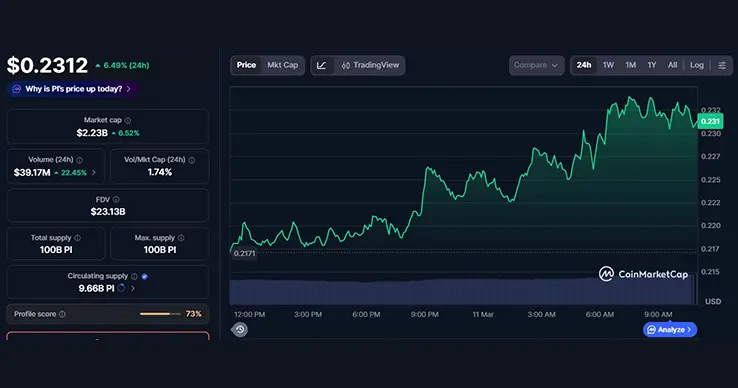This screenshot has width=738, height=388.
Task: Click the $0.2312 price heading
Action: [48, 65]
